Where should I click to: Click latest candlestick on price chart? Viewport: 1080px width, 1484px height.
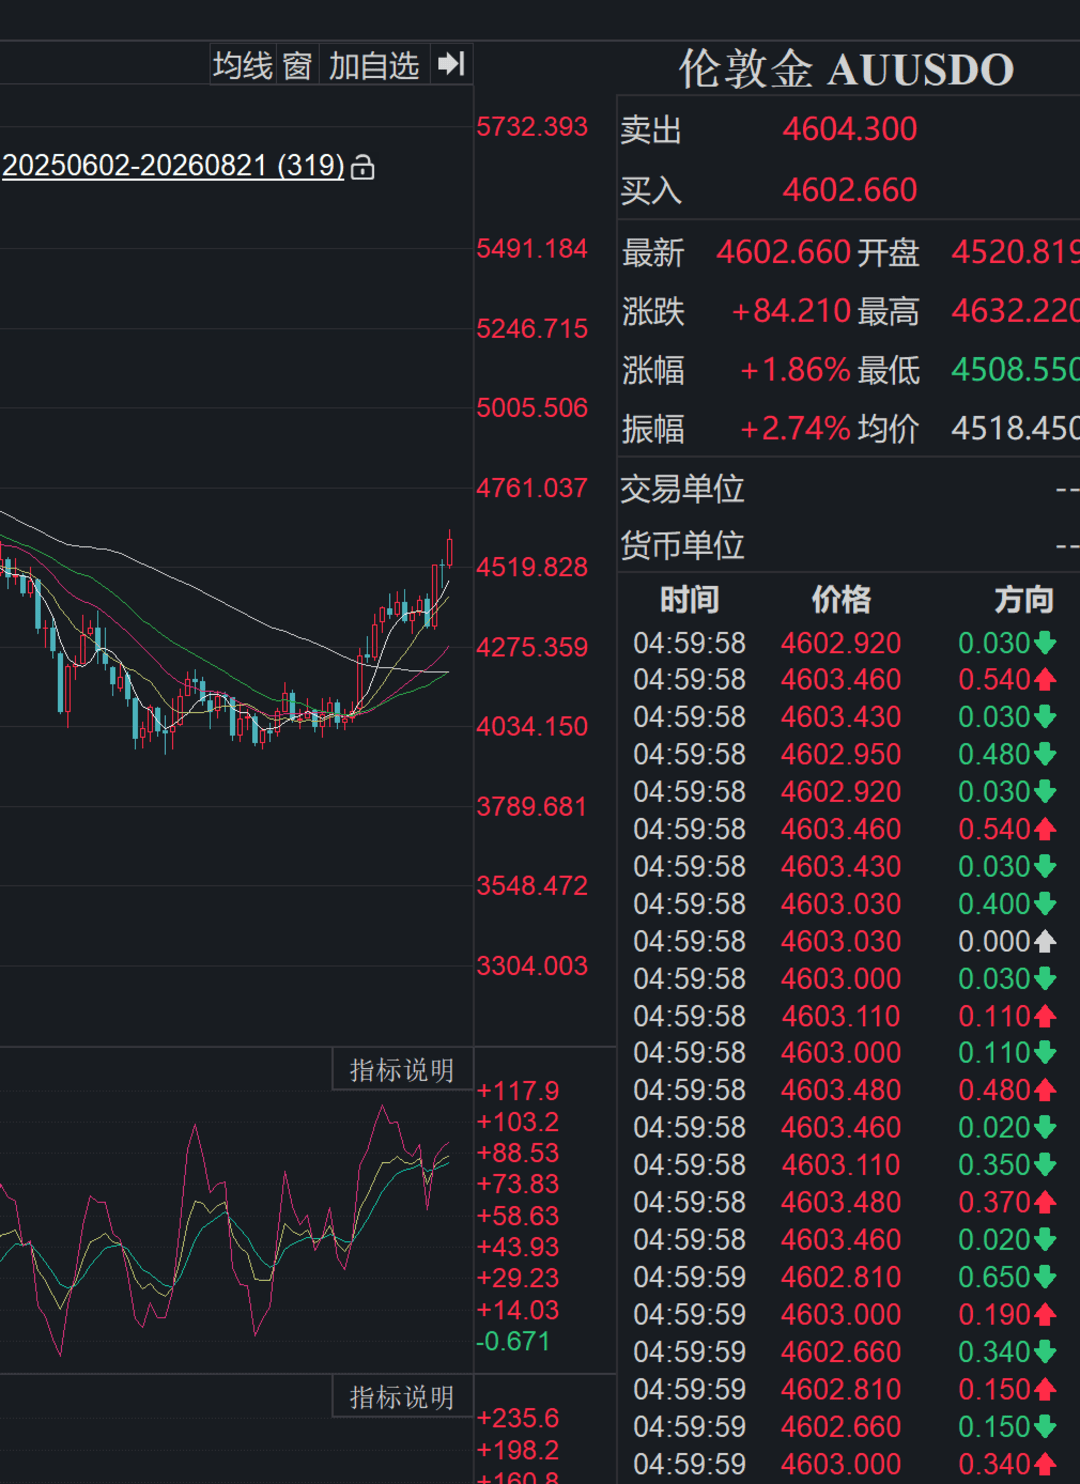450,549
